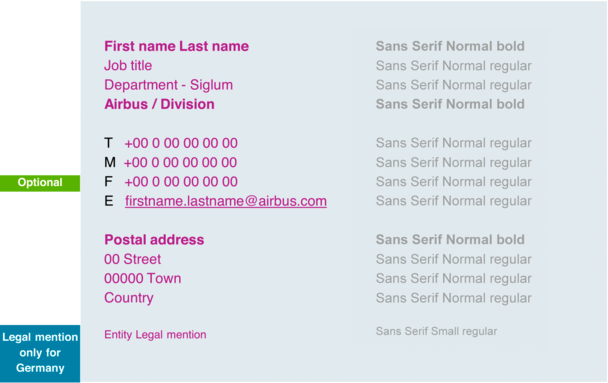This screenshot has width=608, height=383.
Task: Open the firstname.lastname@airbus.com email link
Action: click(x=226, y=201)
